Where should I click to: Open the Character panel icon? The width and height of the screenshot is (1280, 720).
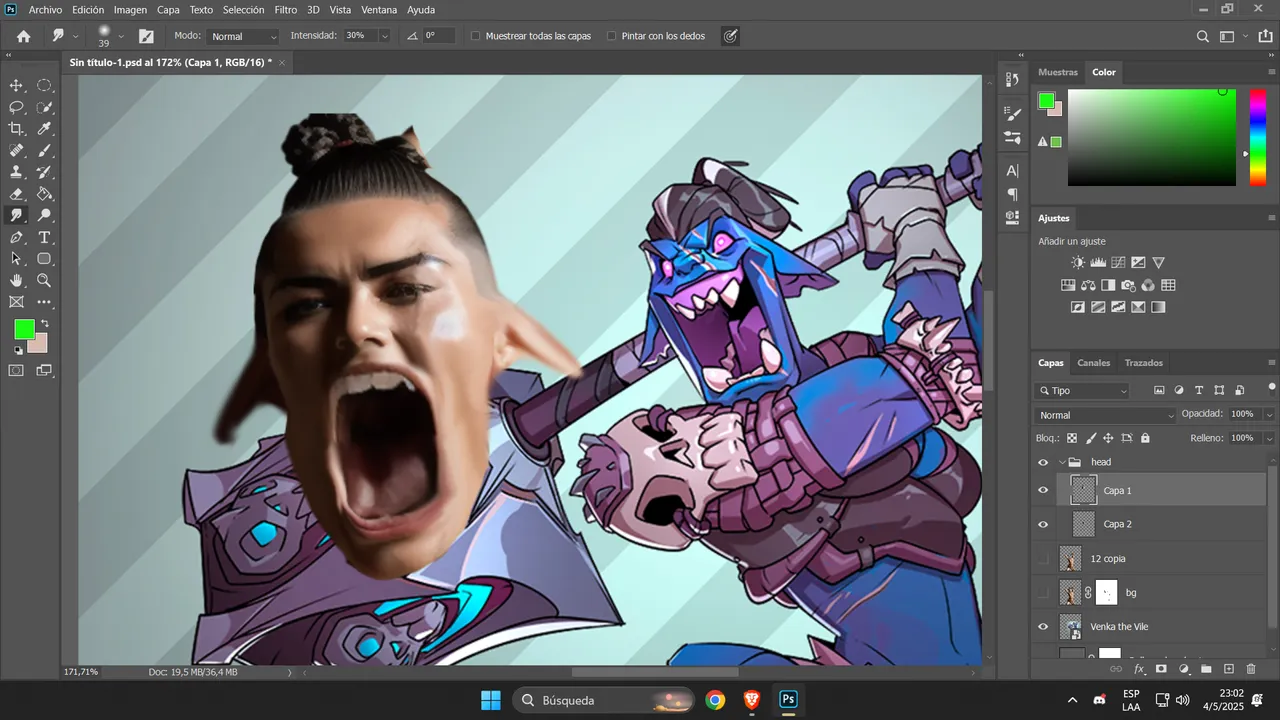[x=1012, y=171]
